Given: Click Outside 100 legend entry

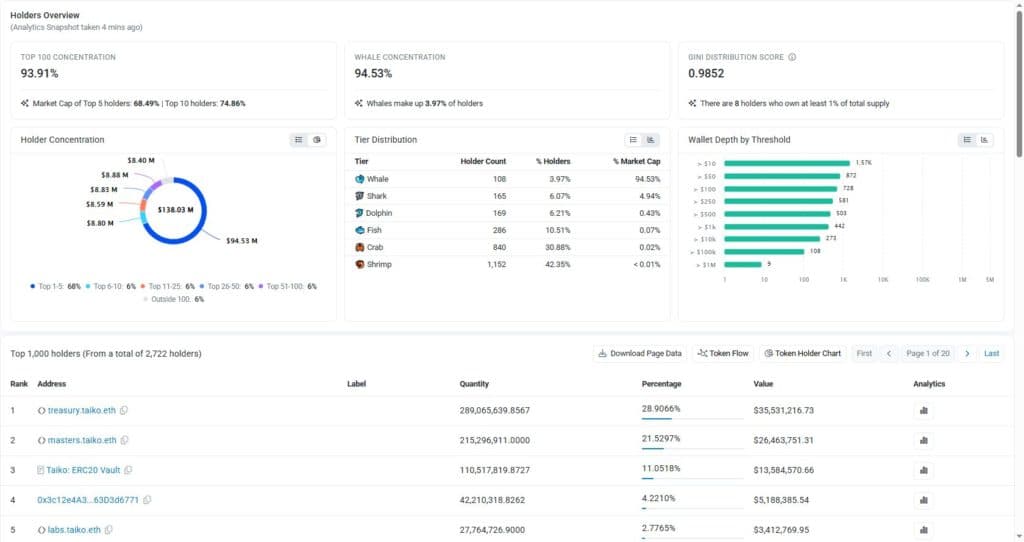Looking at the screenshot, I should tap(174, 299).
